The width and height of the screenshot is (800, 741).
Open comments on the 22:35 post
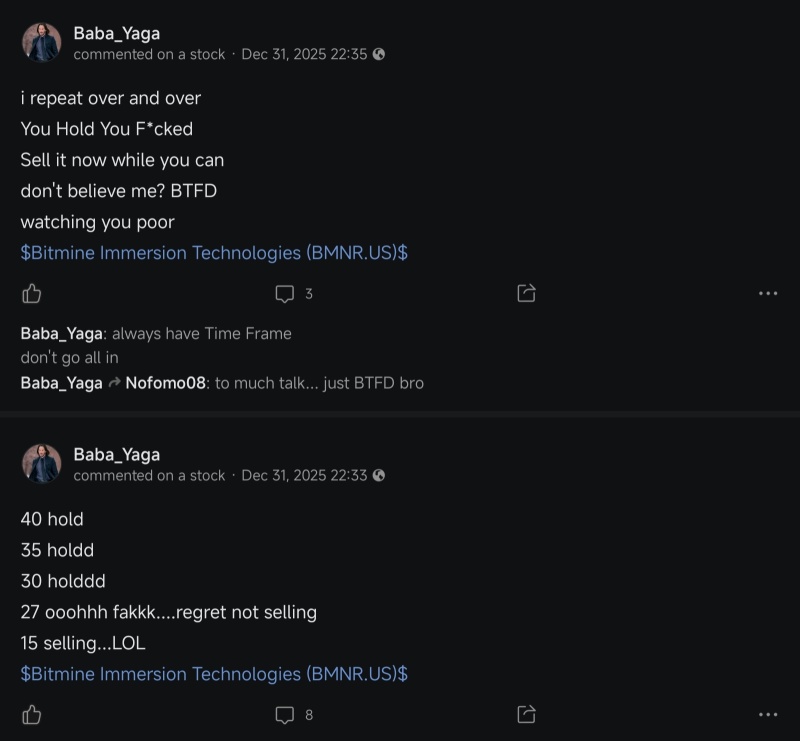pyautogui.click(x=294, y=293)
